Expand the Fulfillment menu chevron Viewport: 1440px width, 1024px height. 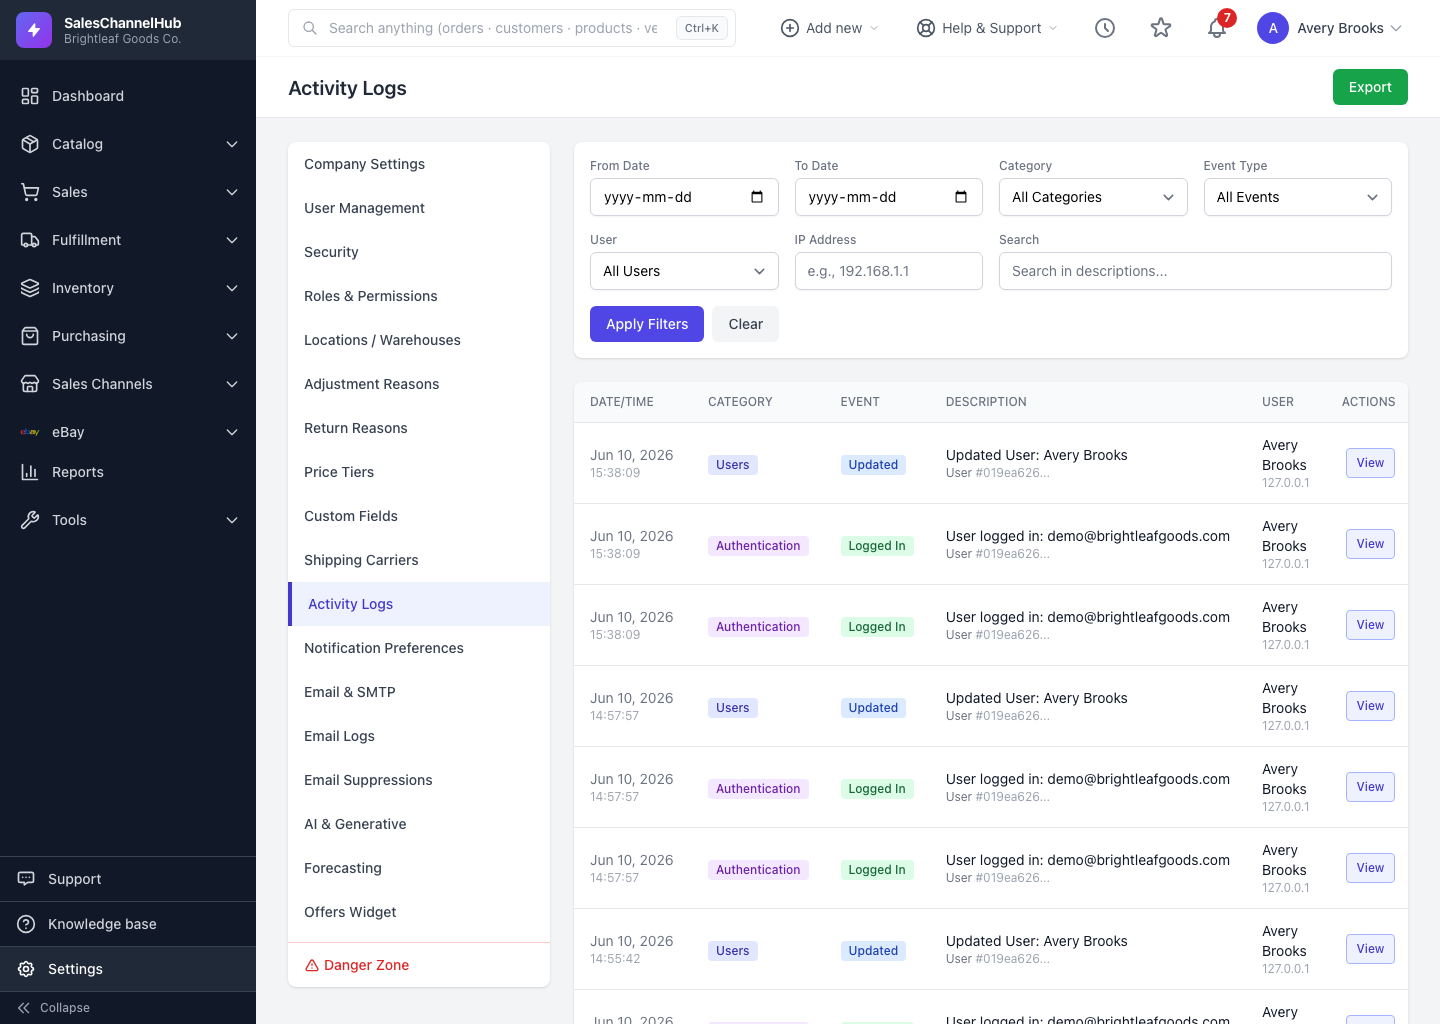tap(232, 240)
